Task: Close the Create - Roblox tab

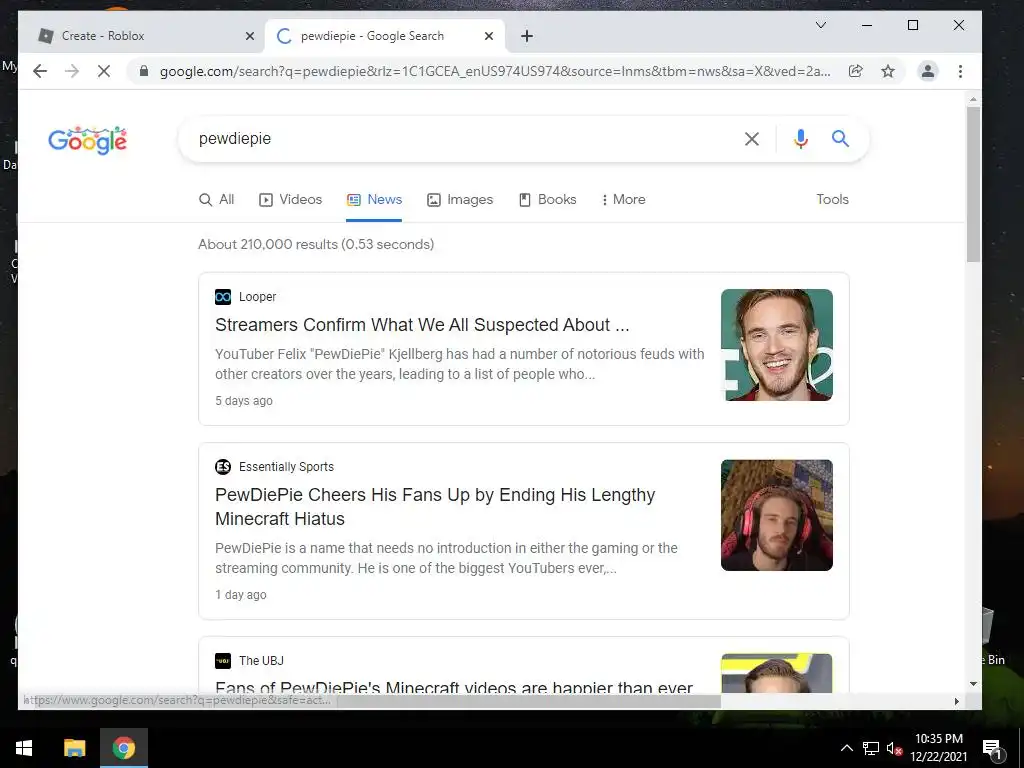Action: 249,36
